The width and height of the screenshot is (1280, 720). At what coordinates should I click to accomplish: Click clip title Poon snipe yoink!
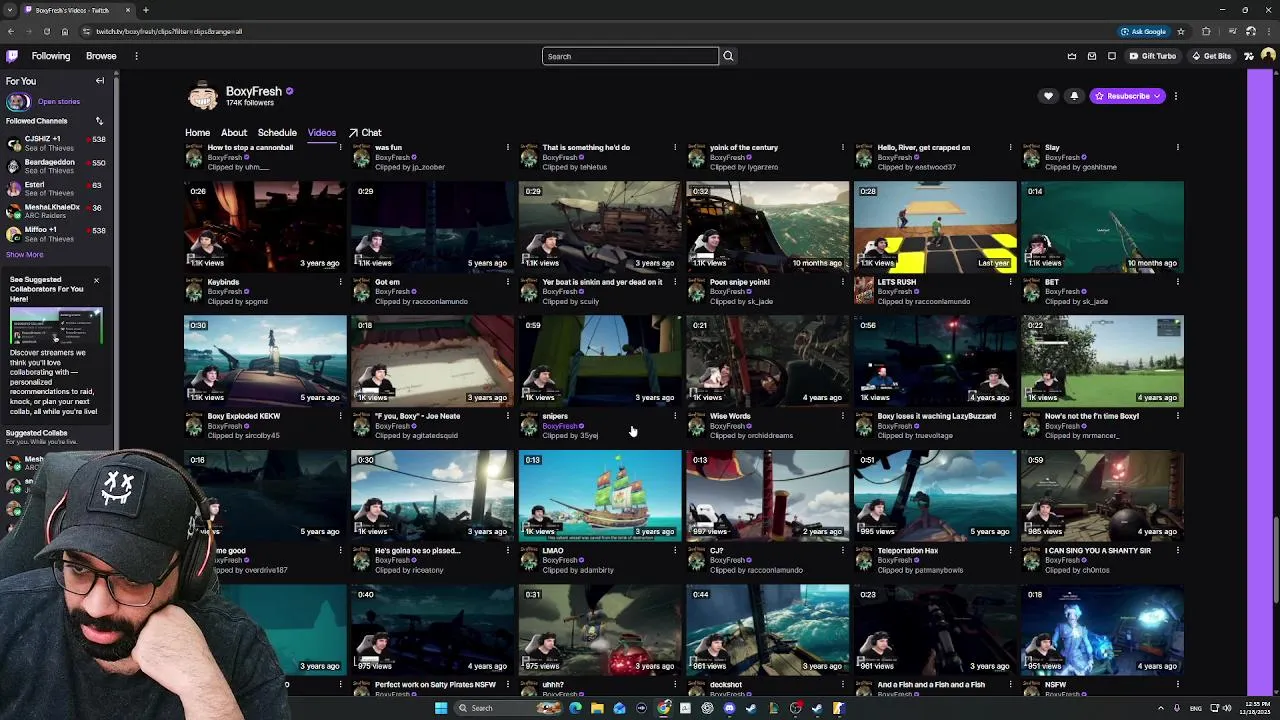[x=741, y=282]
